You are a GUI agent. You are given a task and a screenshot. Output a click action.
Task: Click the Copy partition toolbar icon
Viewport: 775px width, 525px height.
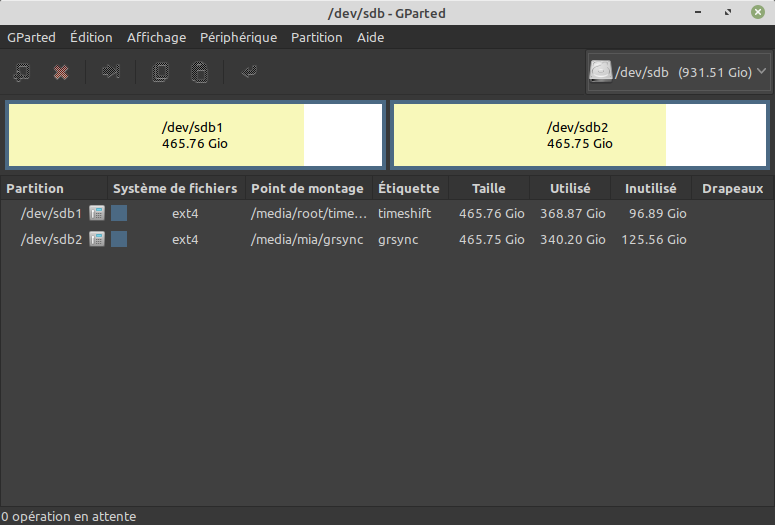coord(160,72)
